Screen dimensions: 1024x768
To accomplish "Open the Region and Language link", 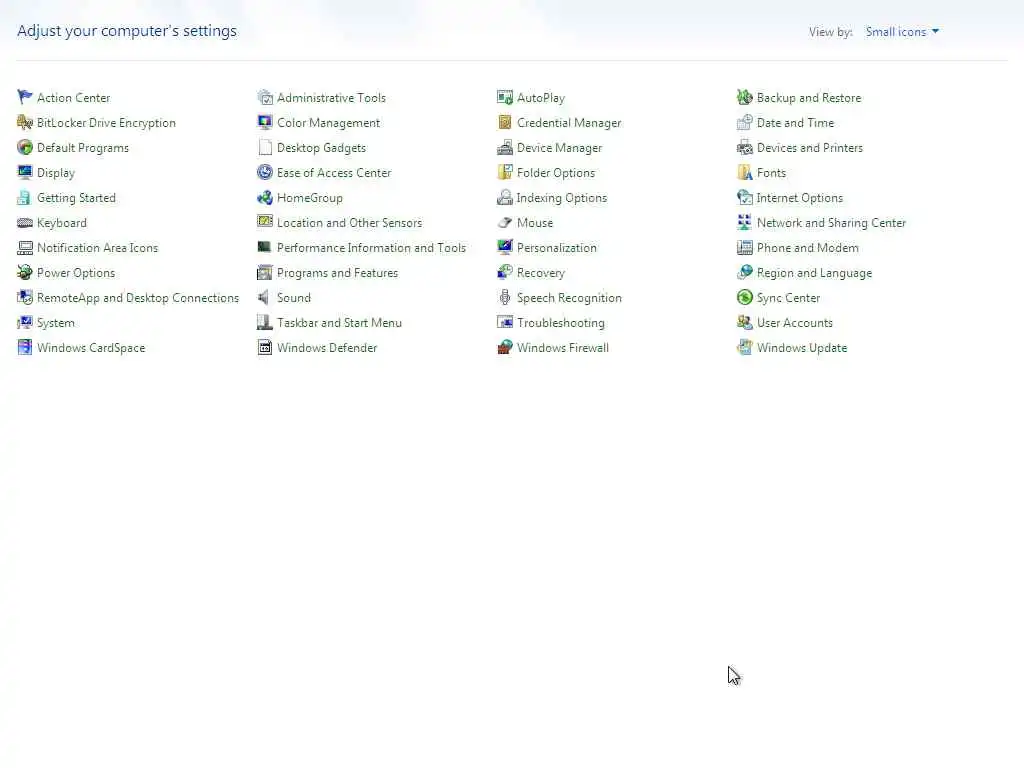I will click(814, 273).
